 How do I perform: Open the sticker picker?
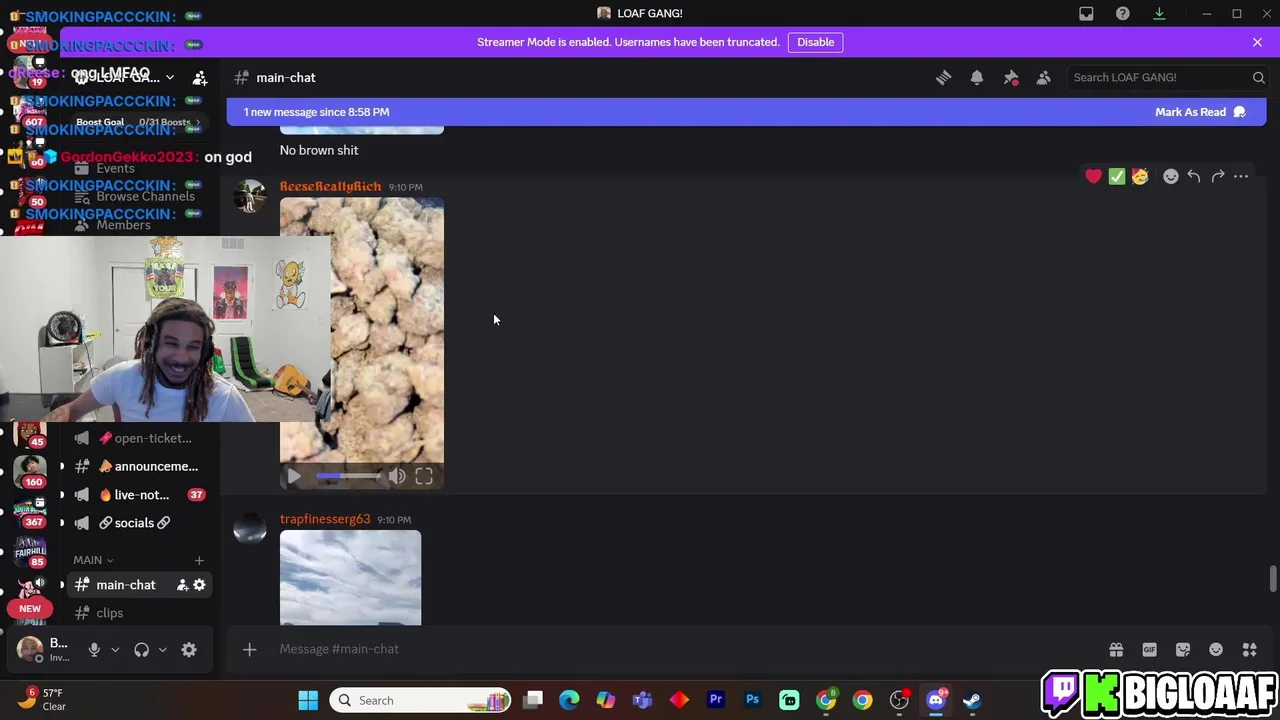(x=1183, y=650)
